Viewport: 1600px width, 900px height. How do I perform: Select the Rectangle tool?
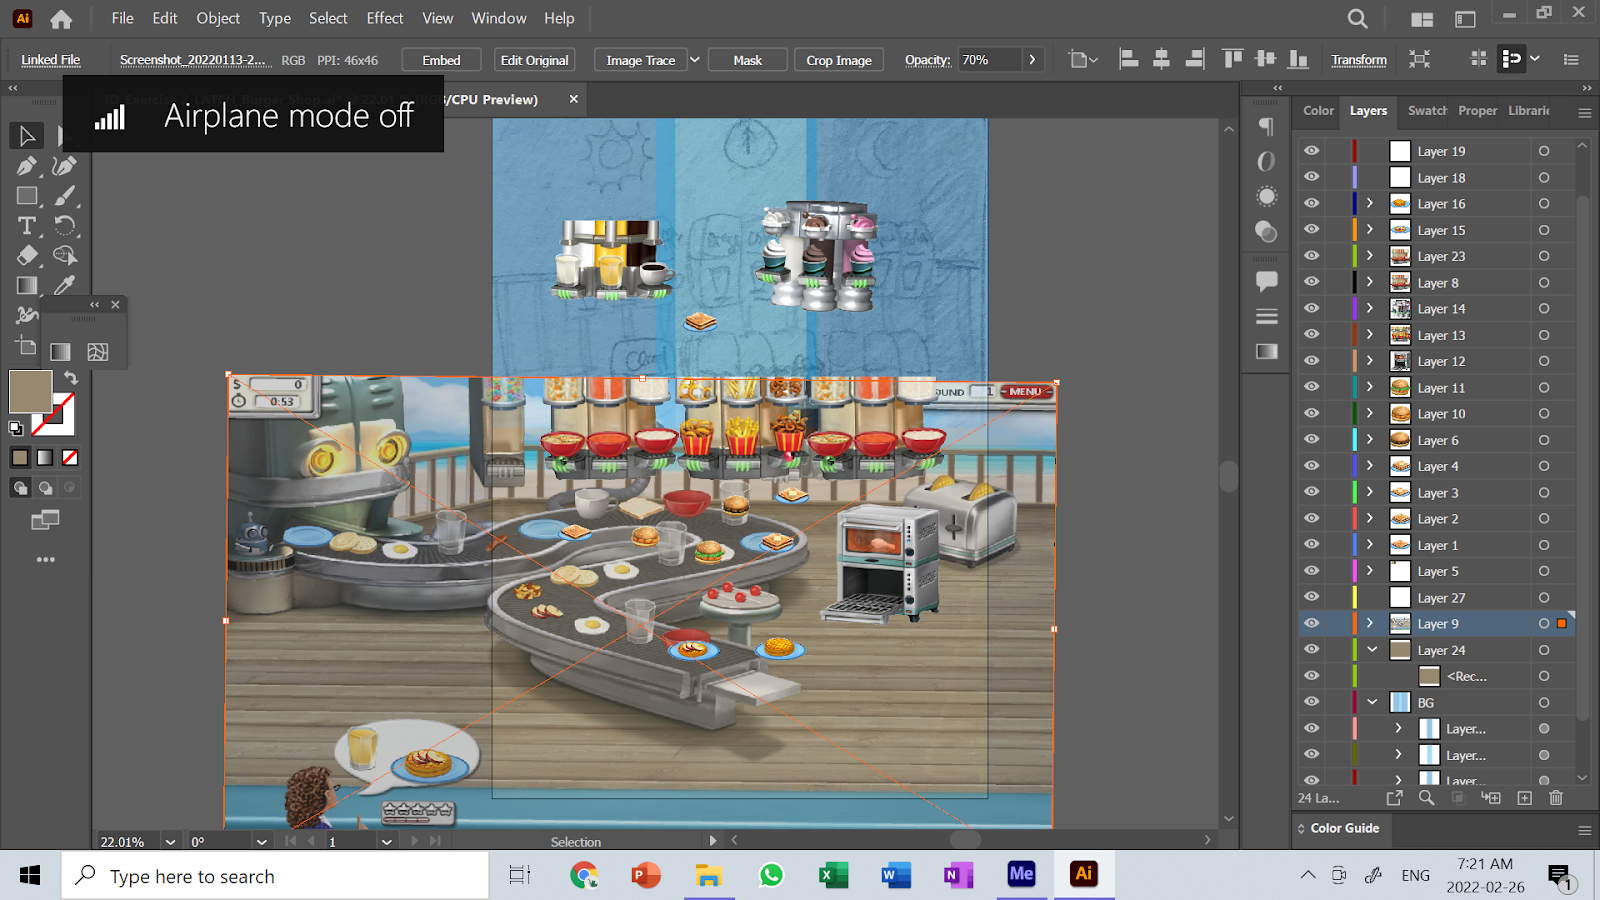click(x=27, y=196)
